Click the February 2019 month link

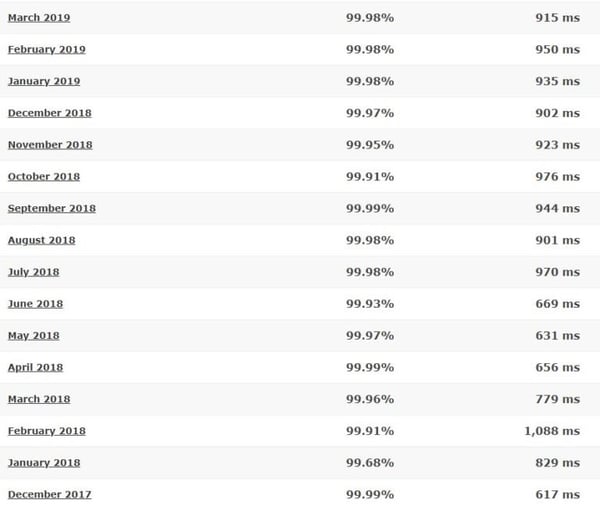coord(47,50)
